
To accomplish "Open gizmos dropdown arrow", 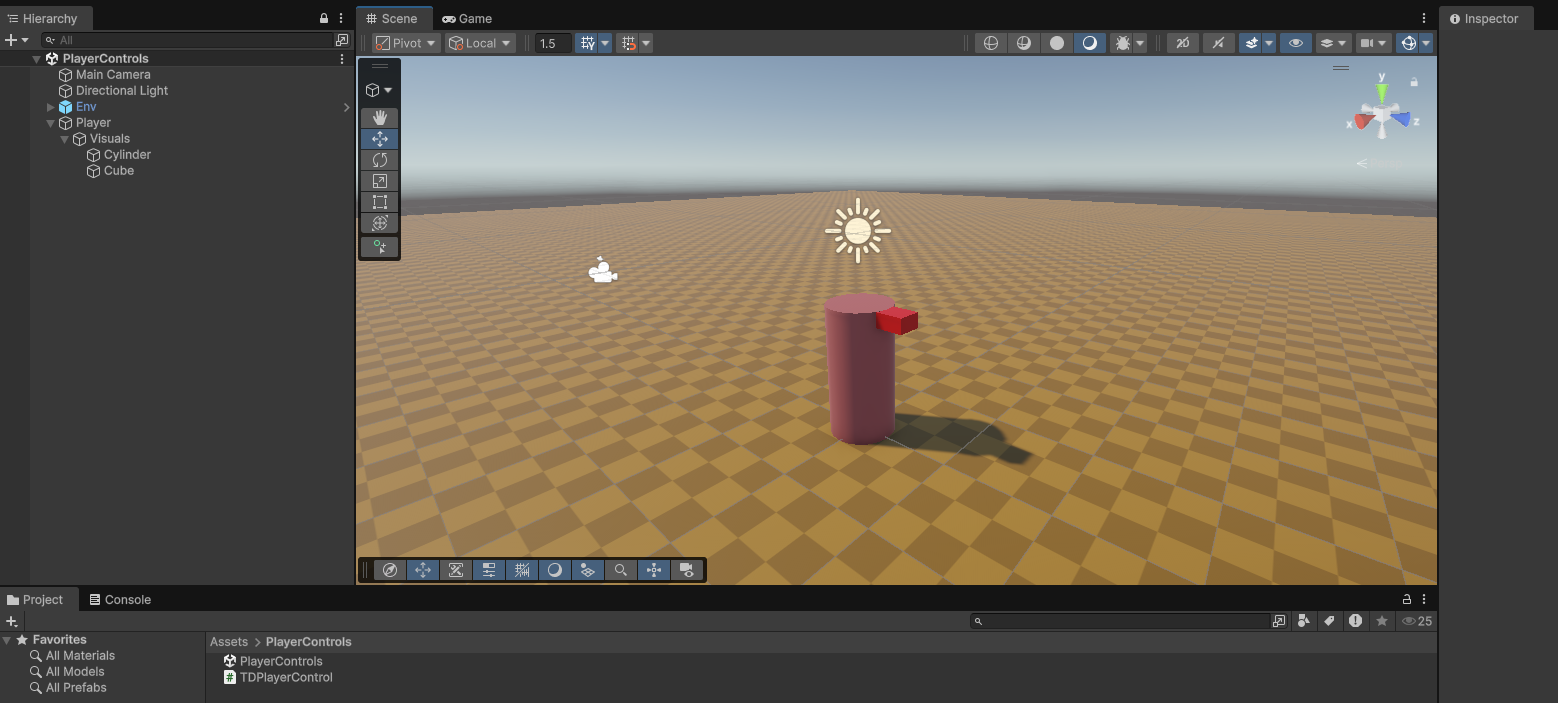I will point(1427,43).
